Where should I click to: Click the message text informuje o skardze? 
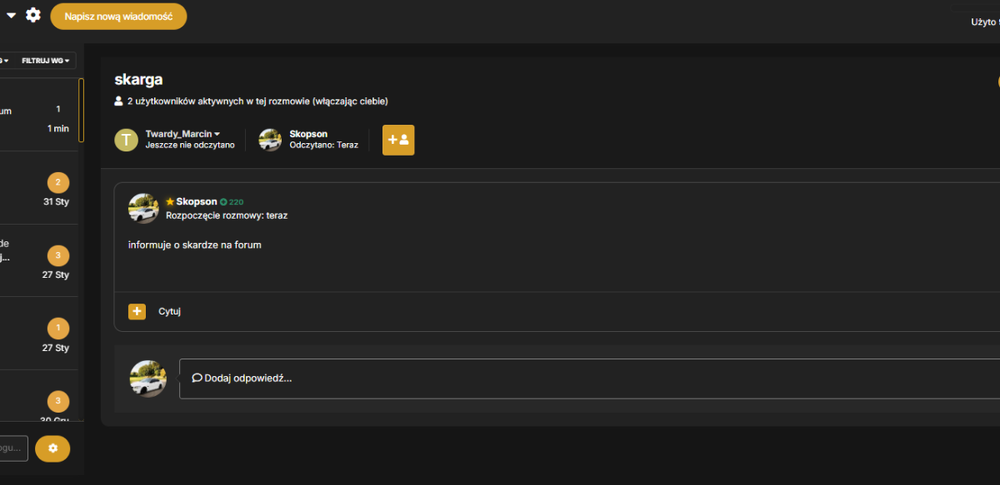click(195, 244)
